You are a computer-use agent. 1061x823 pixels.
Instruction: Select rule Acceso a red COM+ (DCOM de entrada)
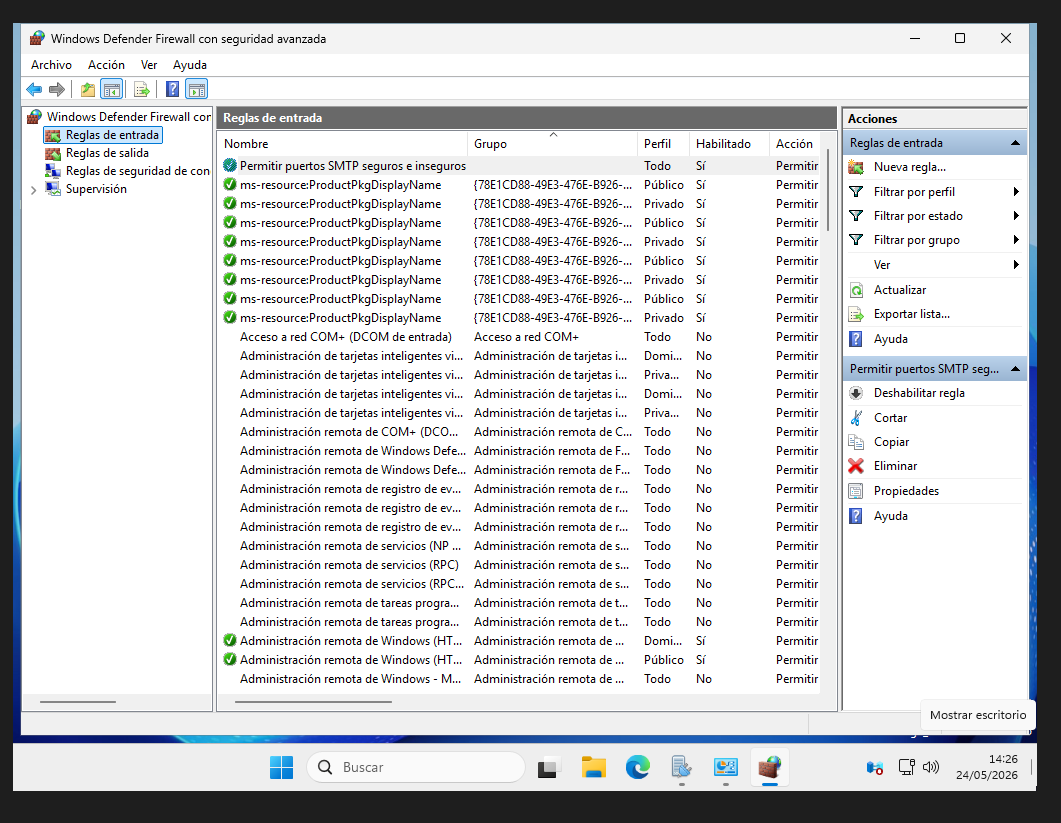click(x=520, y=337)
